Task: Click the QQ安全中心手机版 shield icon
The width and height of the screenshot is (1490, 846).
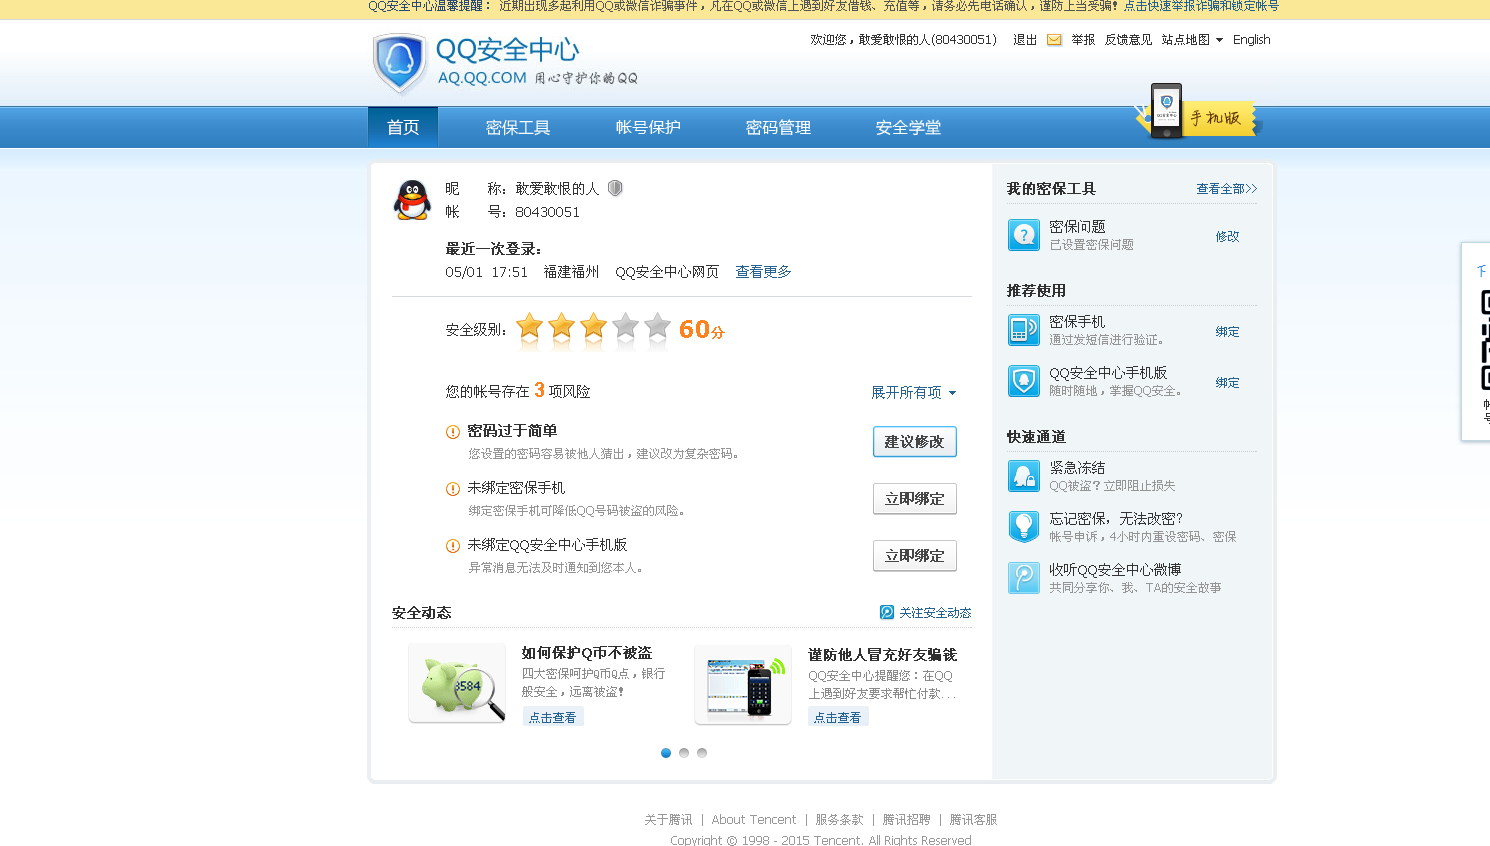Action: [1024, 381]
